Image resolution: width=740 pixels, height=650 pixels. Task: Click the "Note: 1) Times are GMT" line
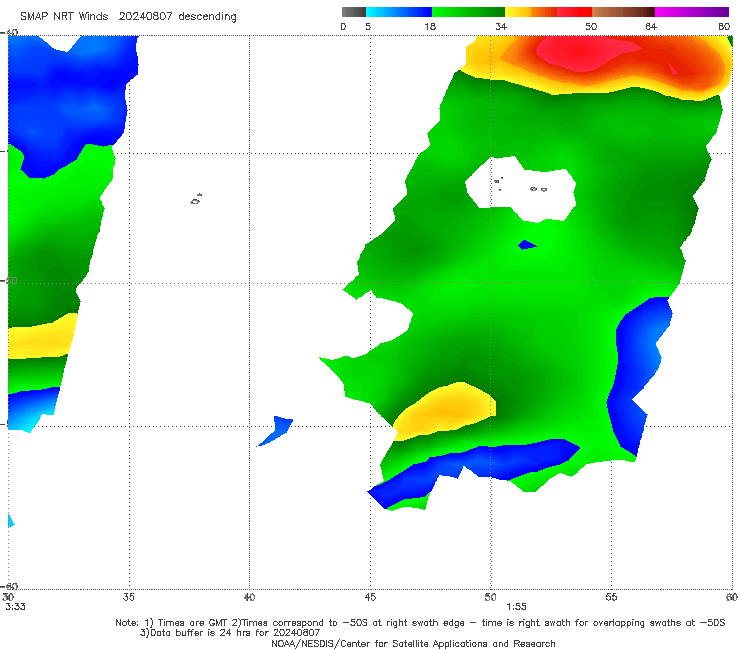coord(420,623)
